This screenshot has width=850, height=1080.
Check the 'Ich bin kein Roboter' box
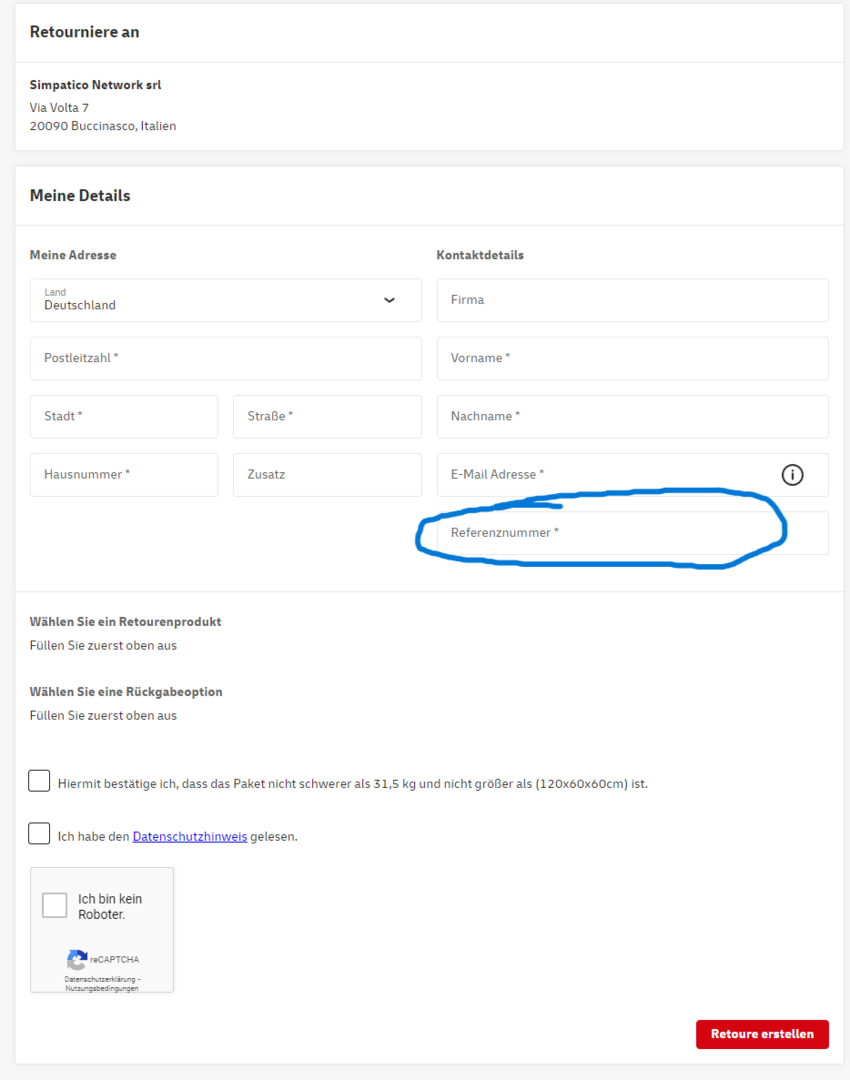coord(55,906)
